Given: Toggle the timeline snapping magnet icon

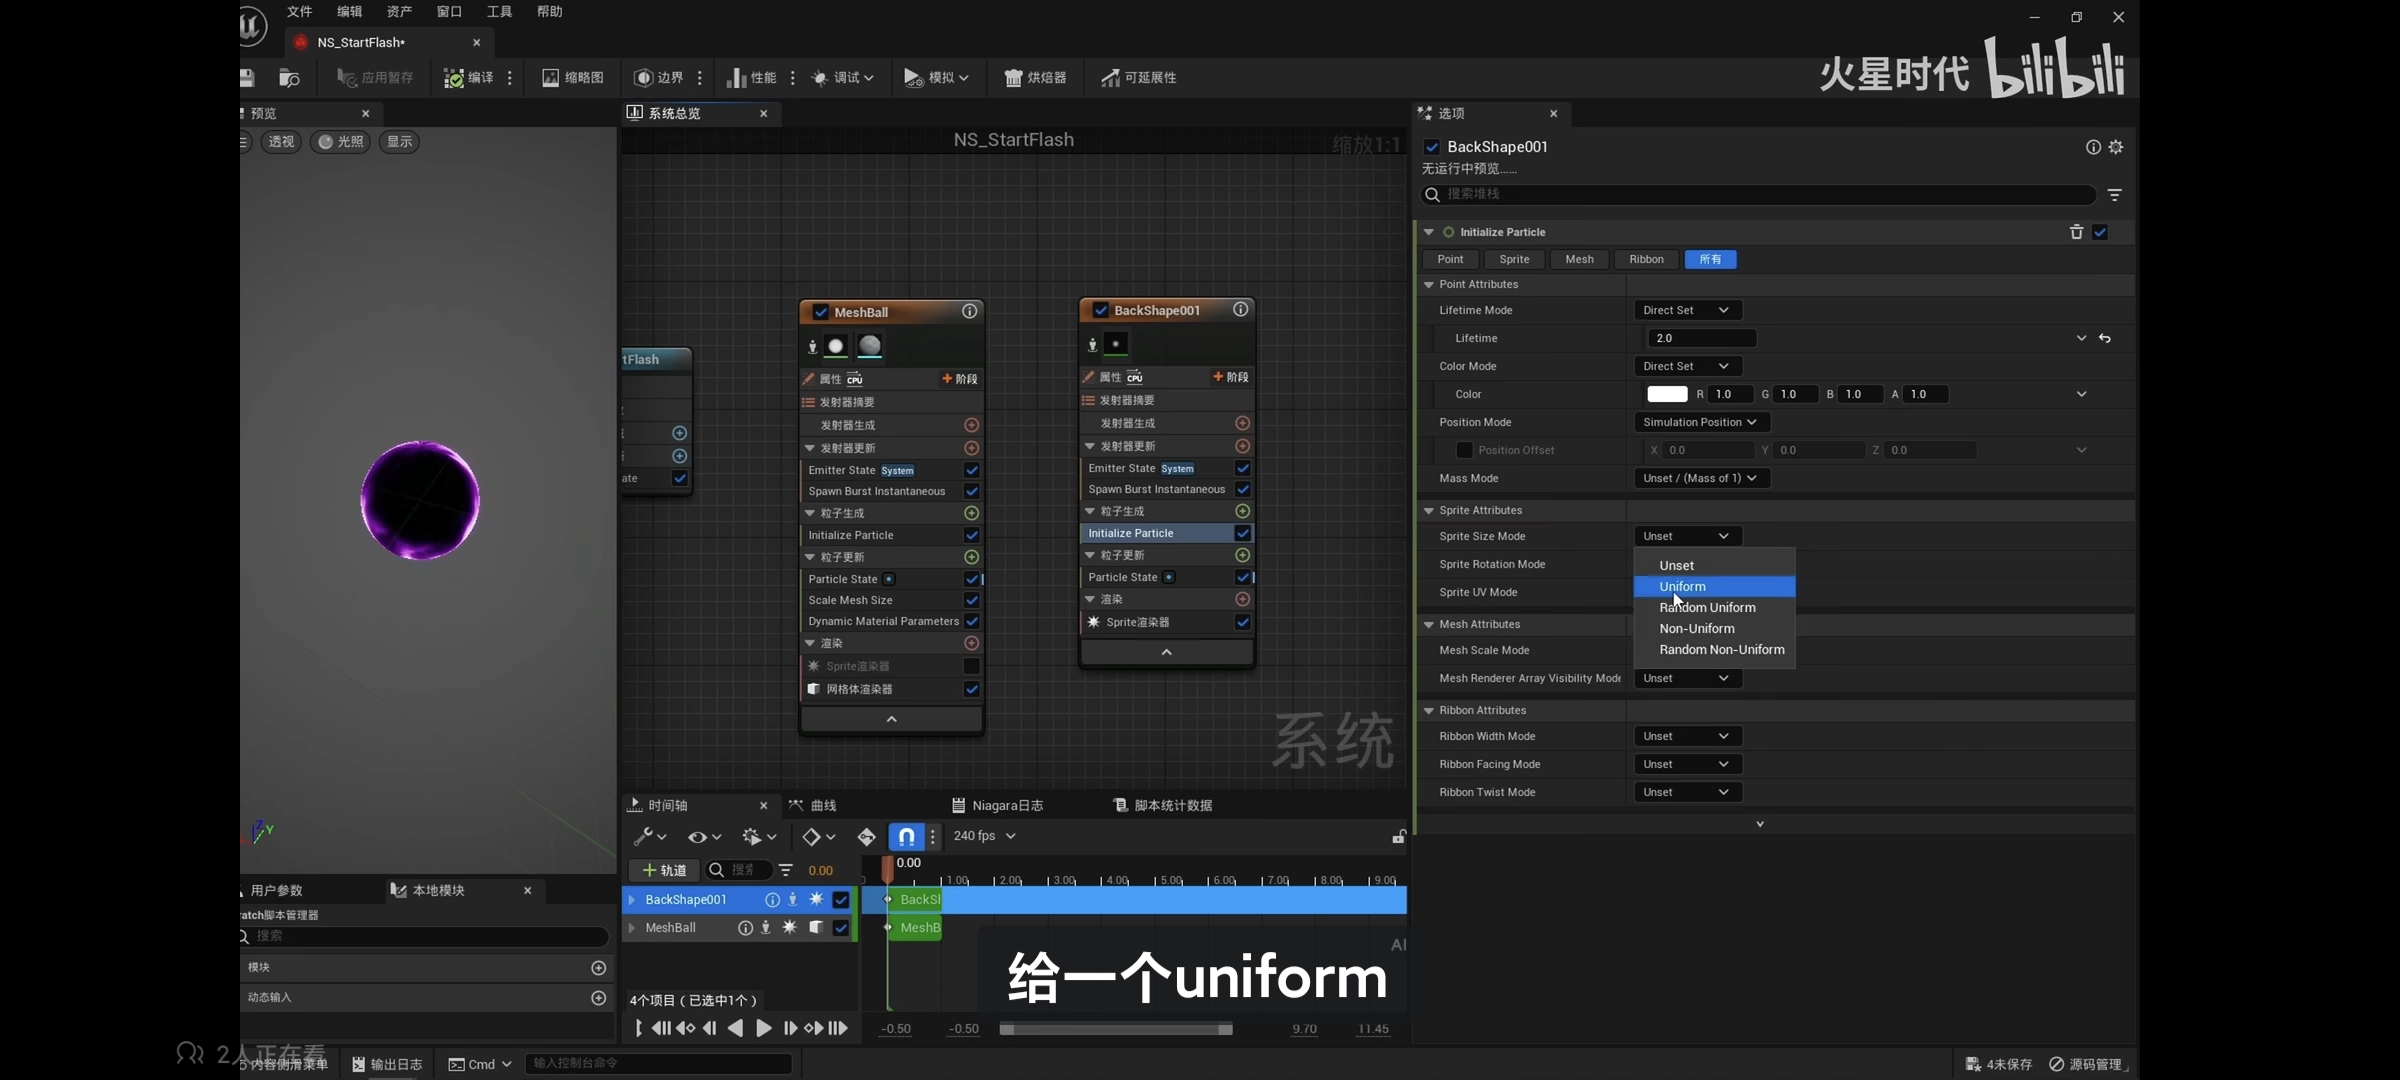Looking at the screenshot, I should pos(905,836).
